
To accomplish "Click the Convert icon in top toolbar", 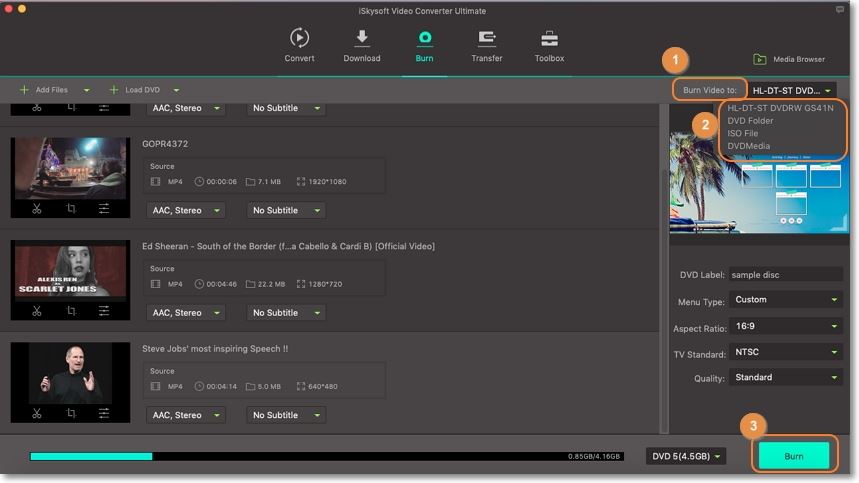I will coord(299,40).
